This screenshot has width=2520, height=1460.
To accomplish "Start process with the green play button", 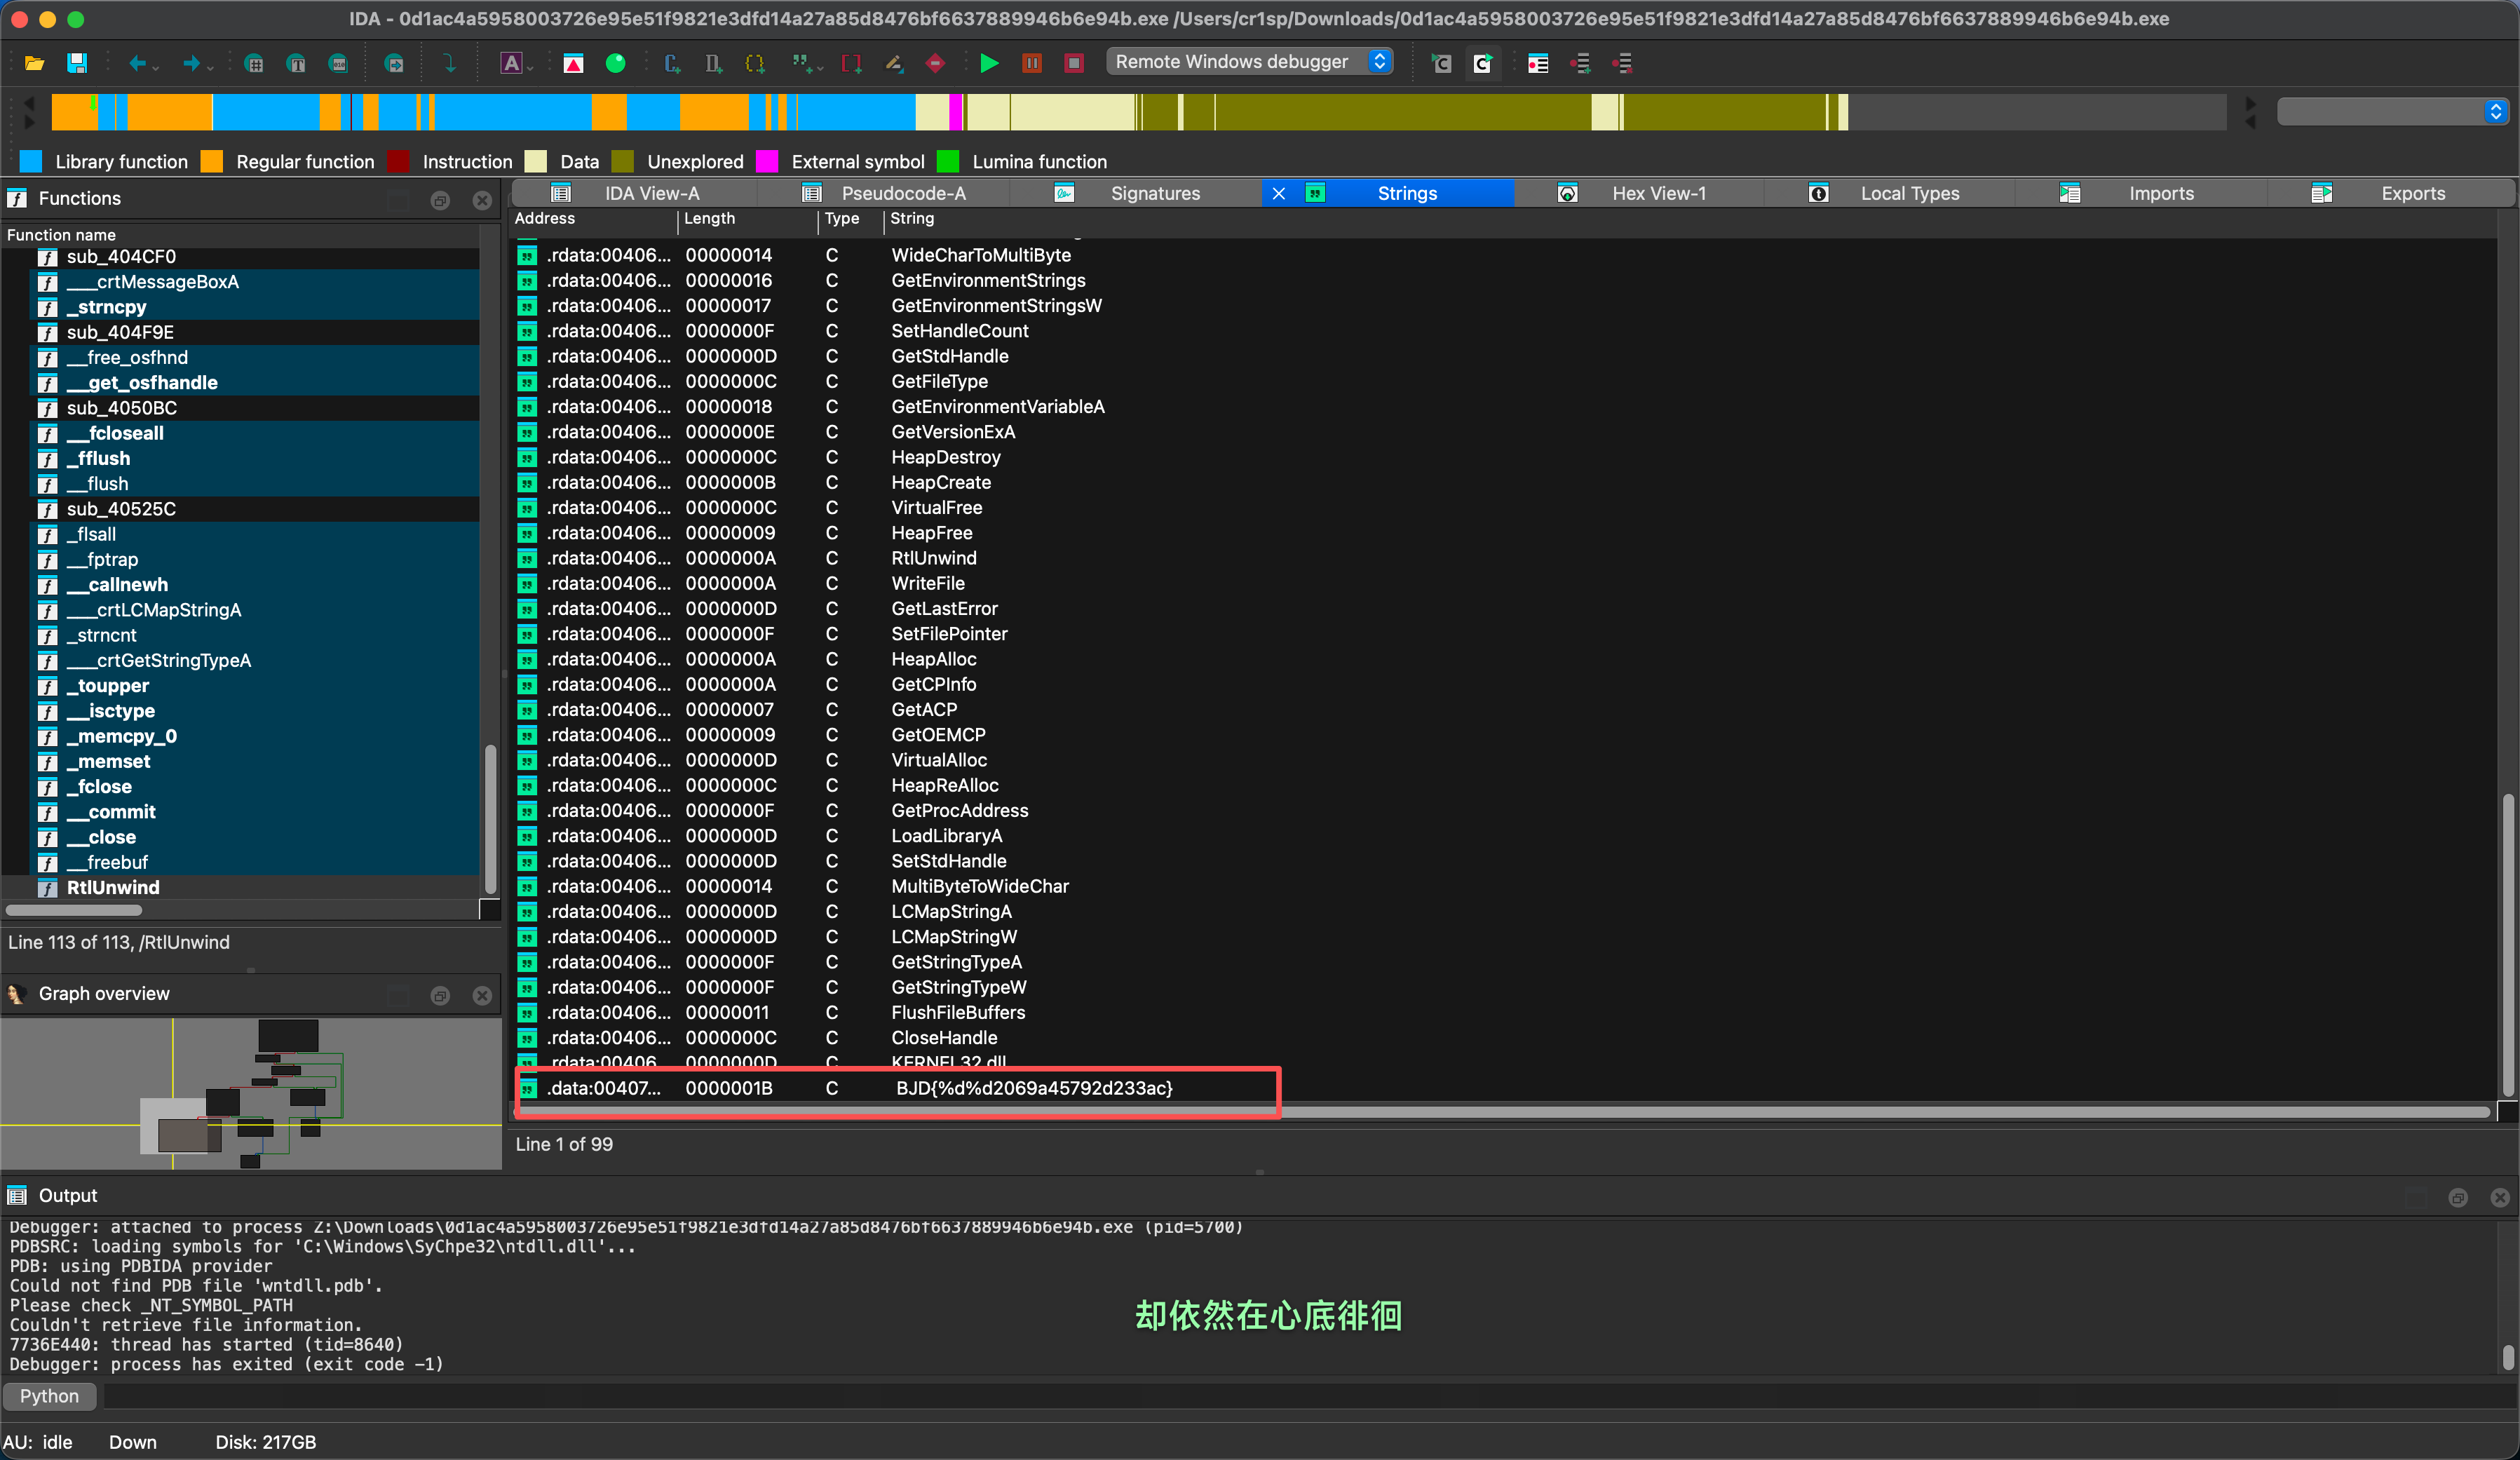I will [989, 63].
